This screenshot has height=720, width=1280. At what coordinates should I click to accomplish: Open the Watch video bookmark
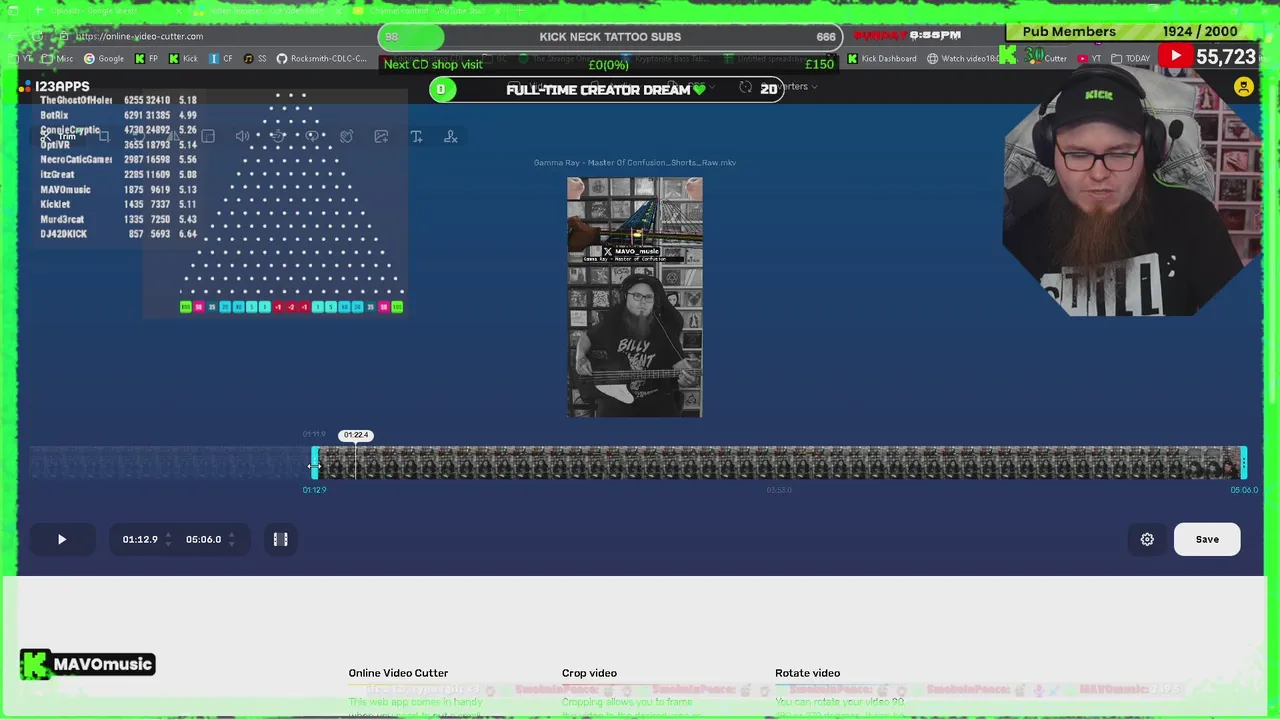[x=964, y=59]
